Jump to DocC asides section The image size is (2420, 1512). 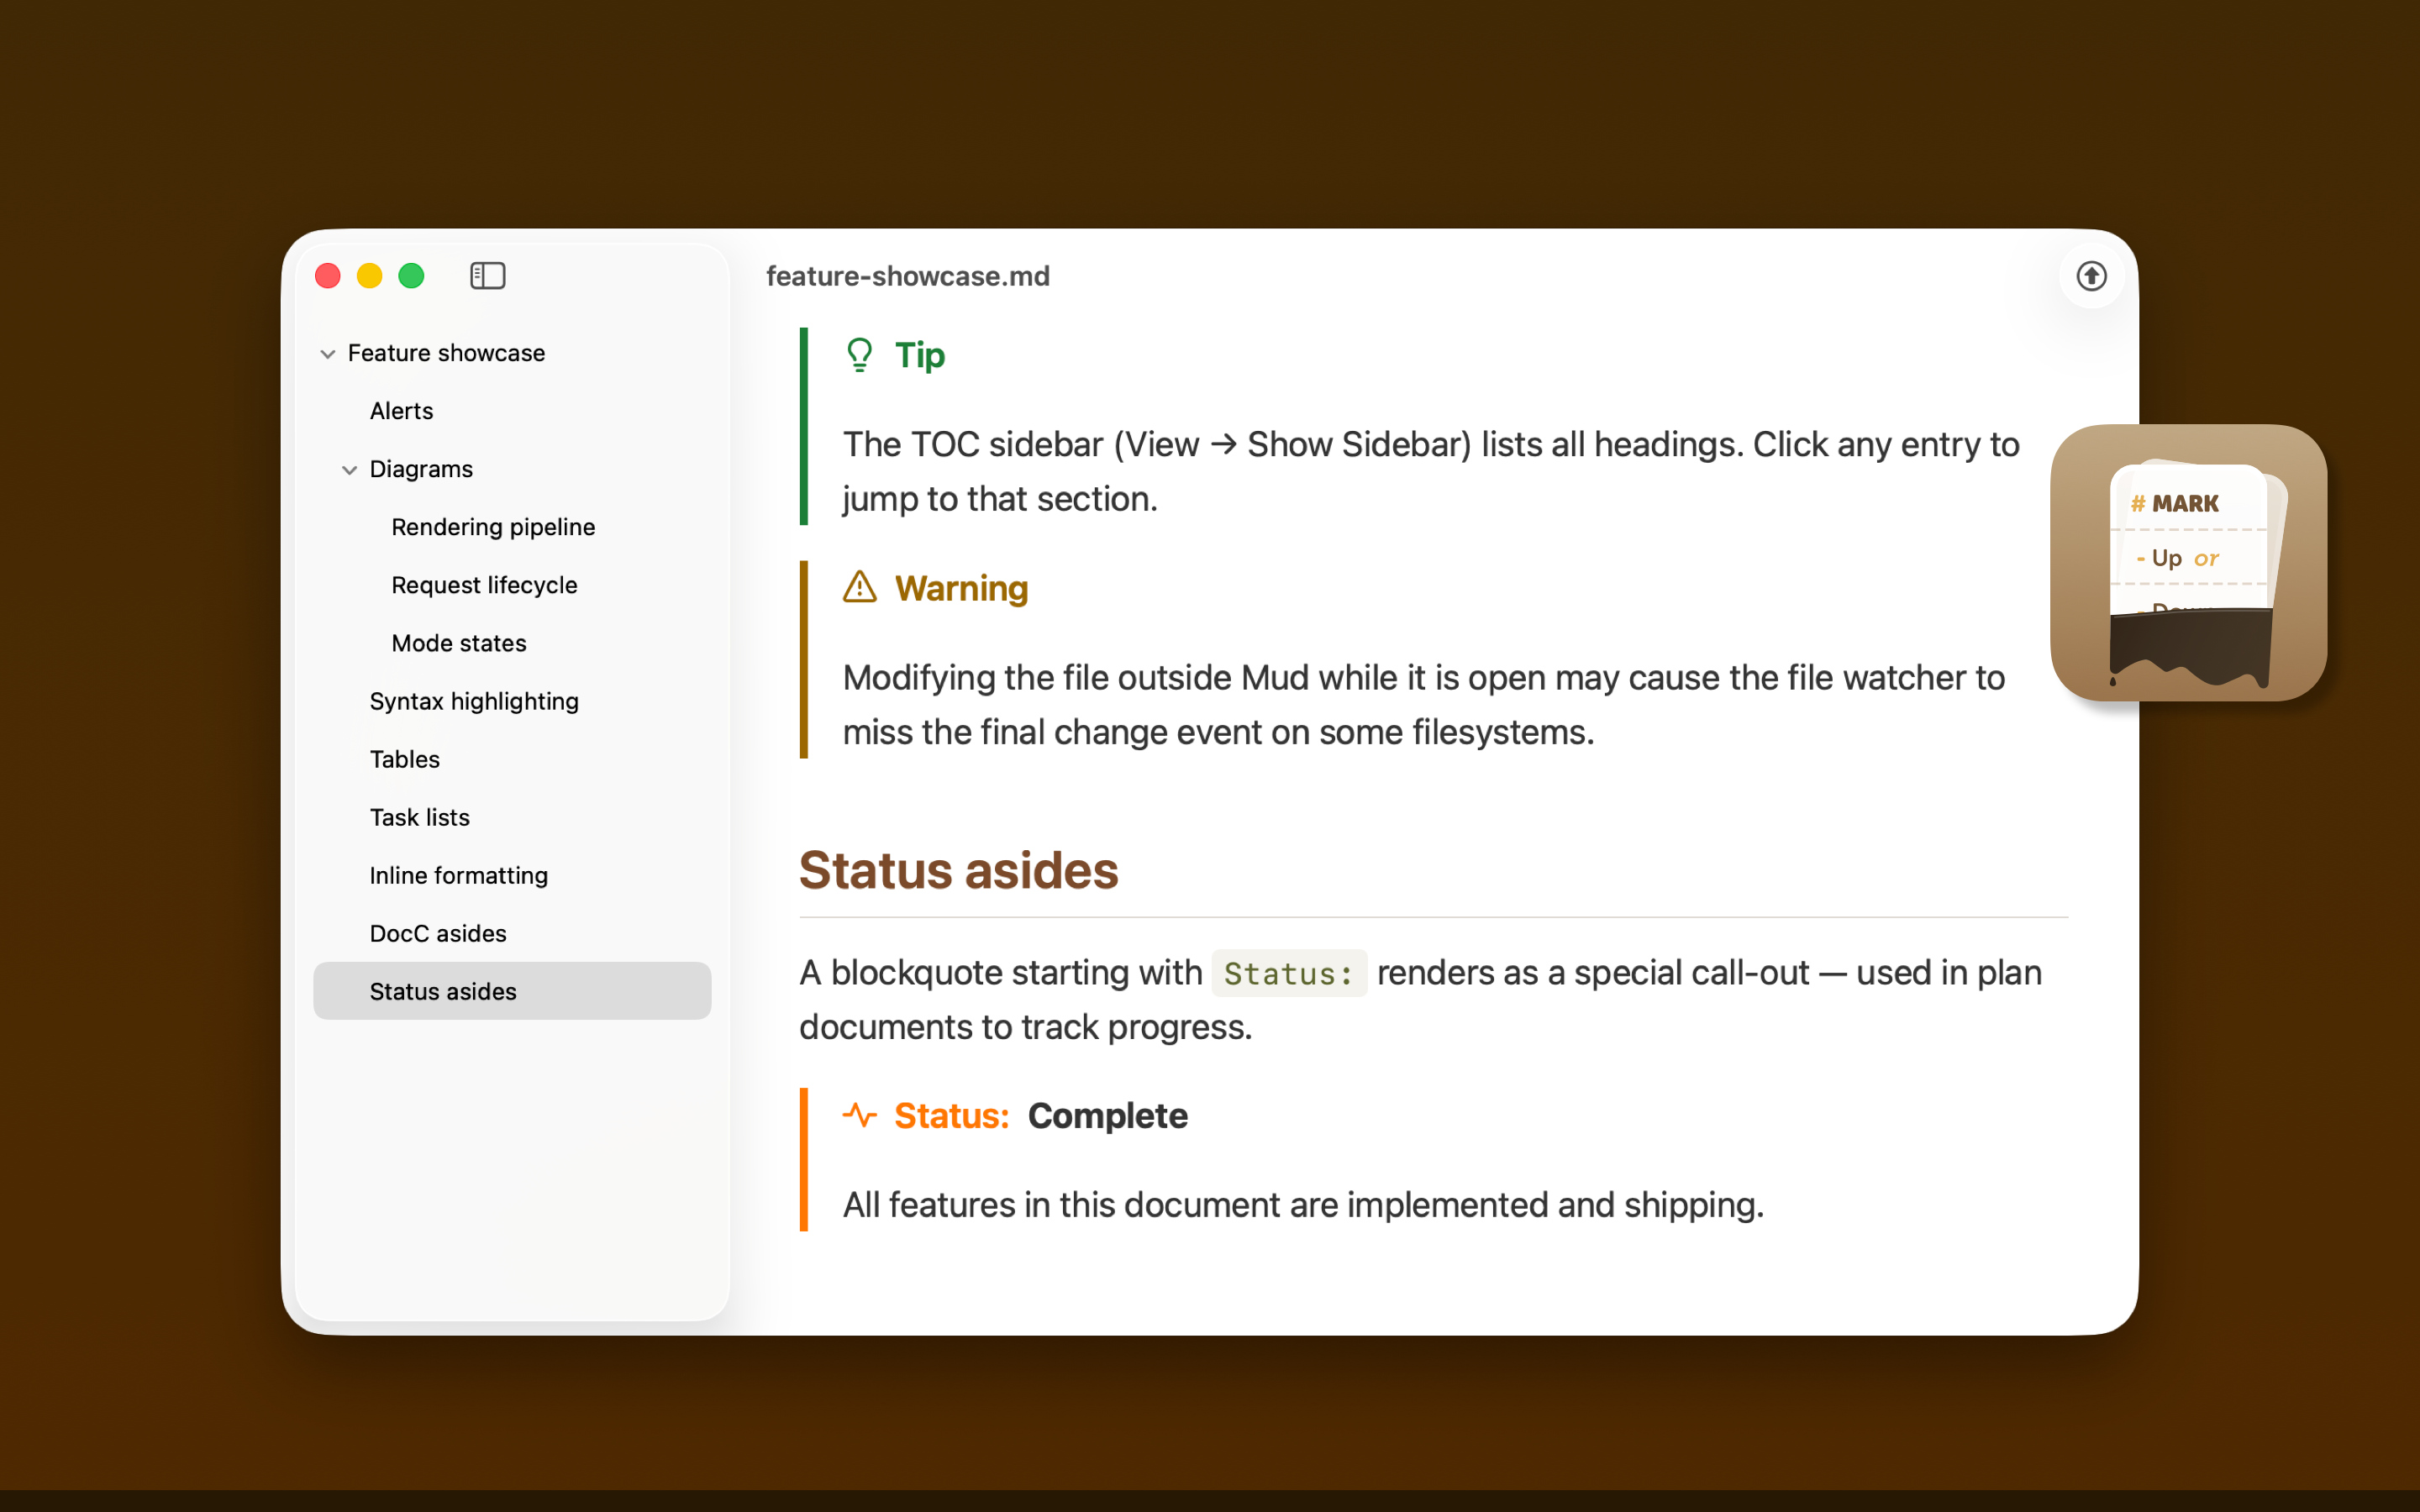(437, 933)
